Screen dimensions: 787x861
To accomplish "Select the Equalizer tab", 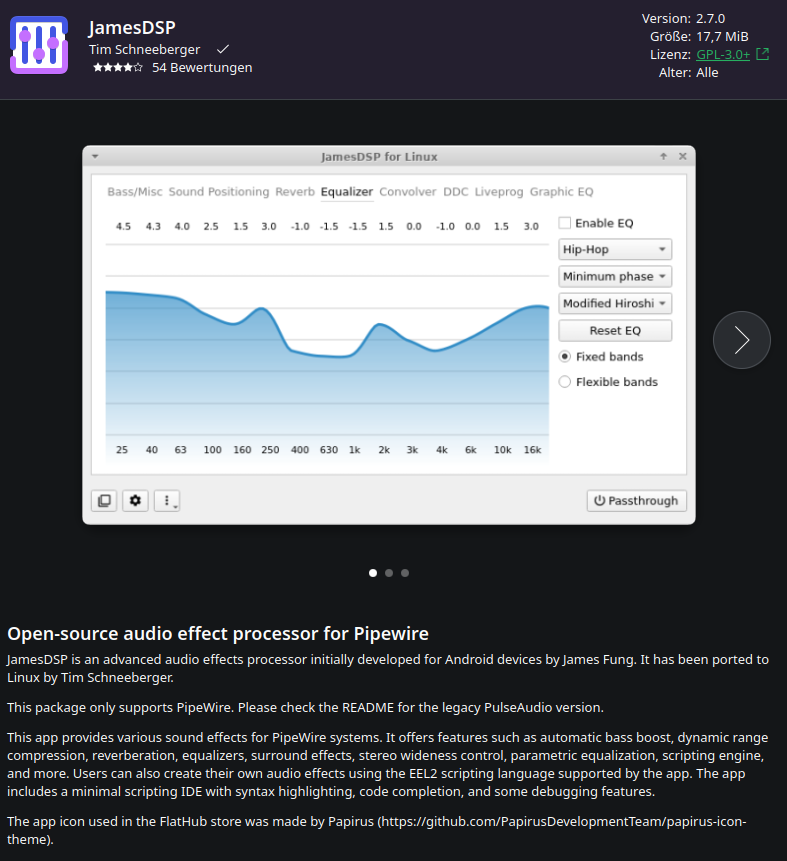I will click(347, 192).
